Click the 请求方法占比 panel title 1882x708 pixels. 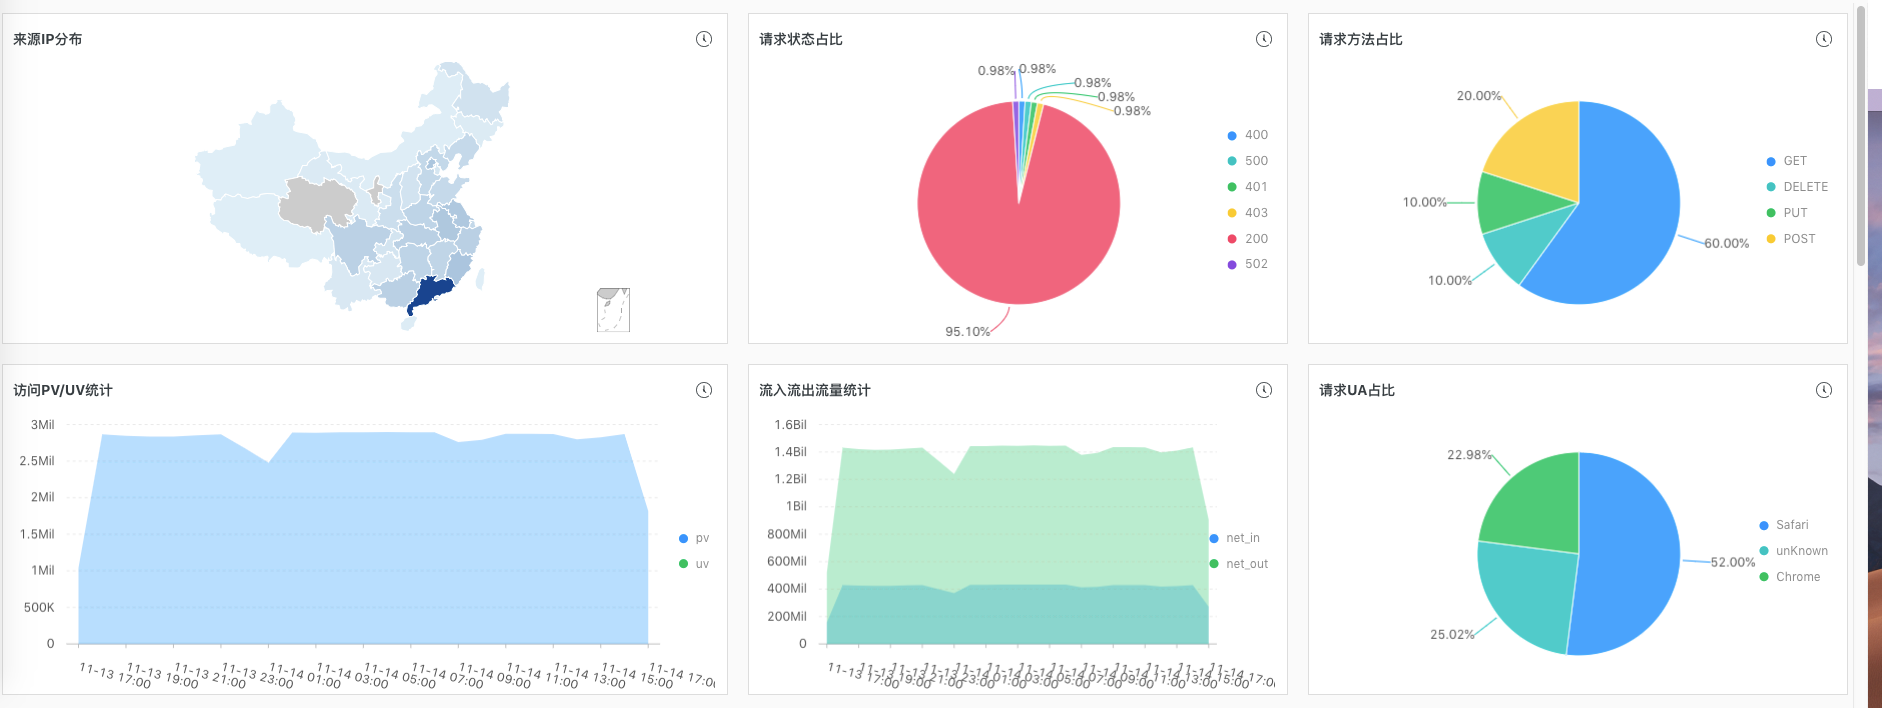click(1361, 39)
